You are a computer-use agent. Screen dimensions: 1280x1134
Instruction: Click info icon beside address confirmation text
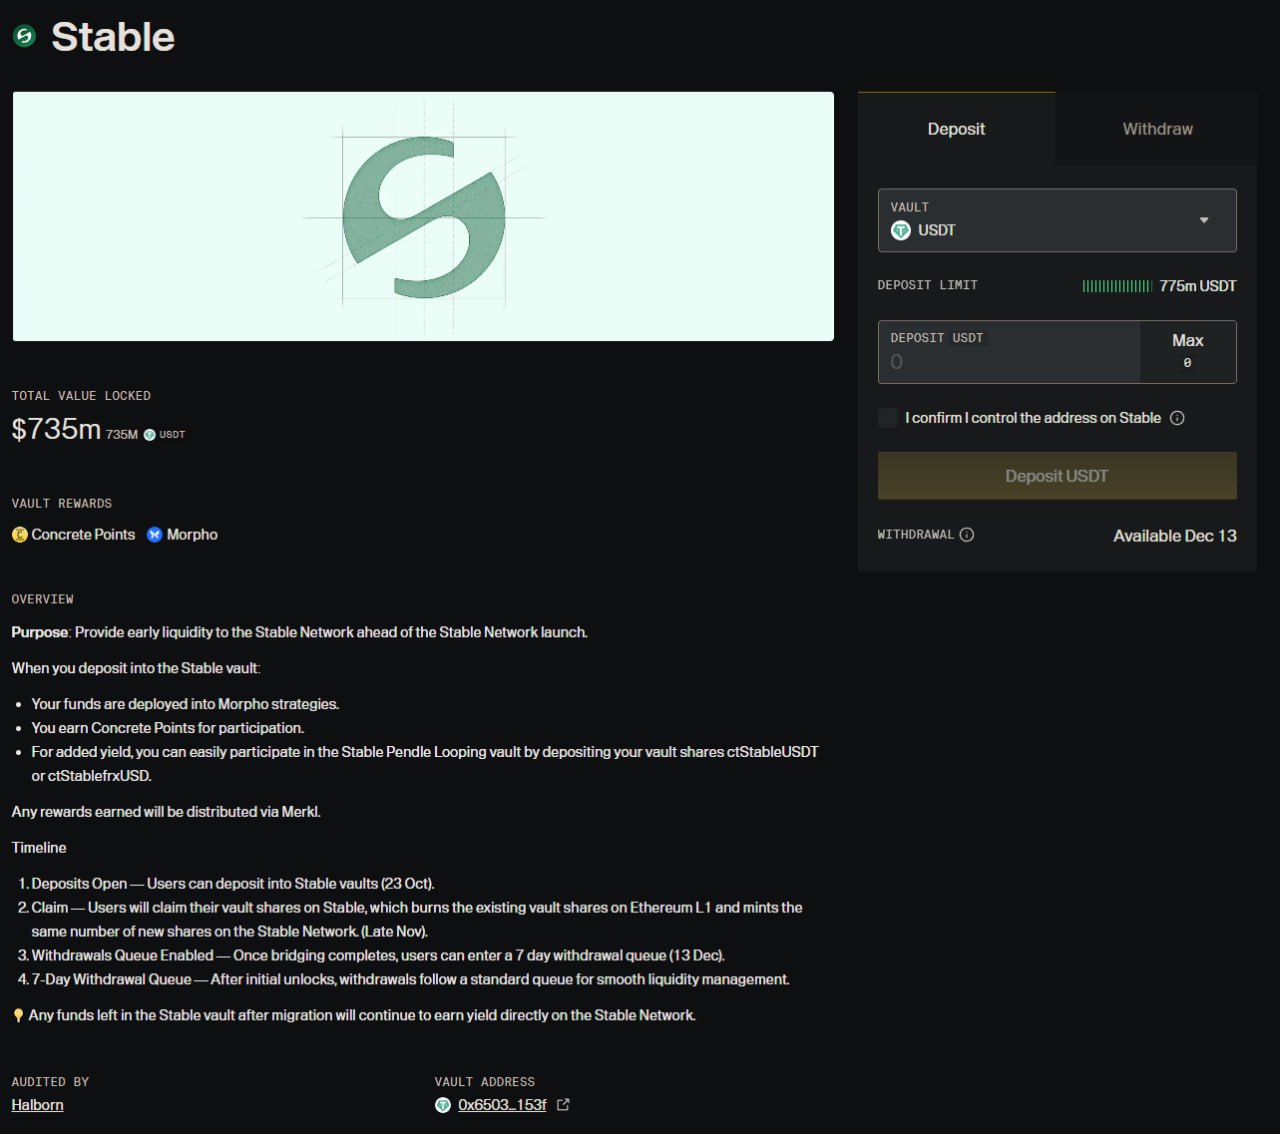coord(1177,418)
